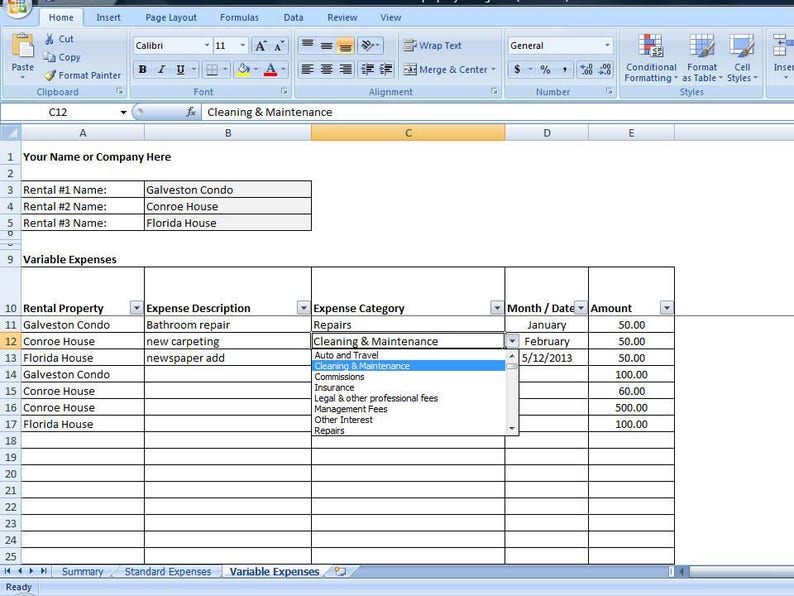Center text horizontally in cell
Image resolution: width=794 pixels, height=596 pixels.
(327, 69)
